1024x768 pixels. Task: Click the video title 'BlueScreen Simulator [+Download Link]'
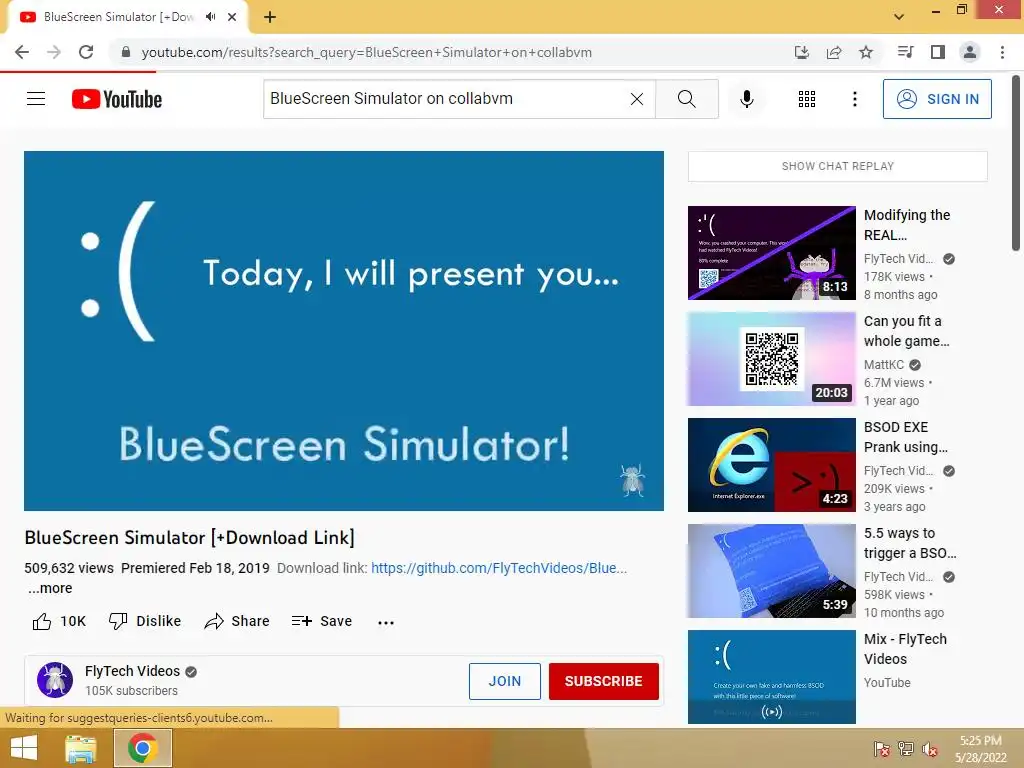pyautogui.click(x=189, y=538)
